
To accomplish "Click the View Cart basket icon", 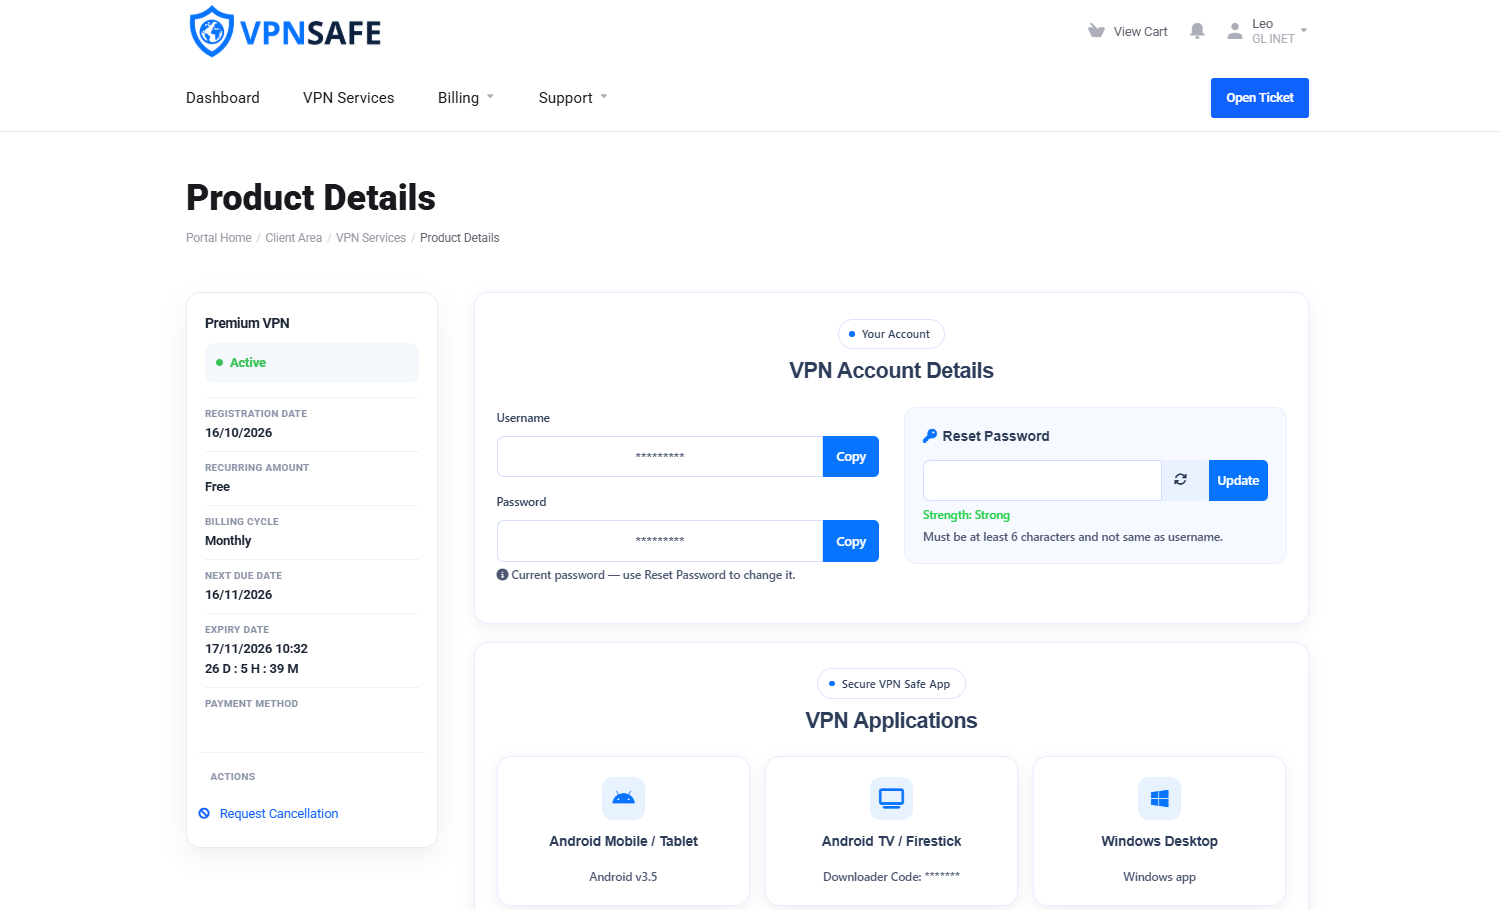I will coord(1096,31).
